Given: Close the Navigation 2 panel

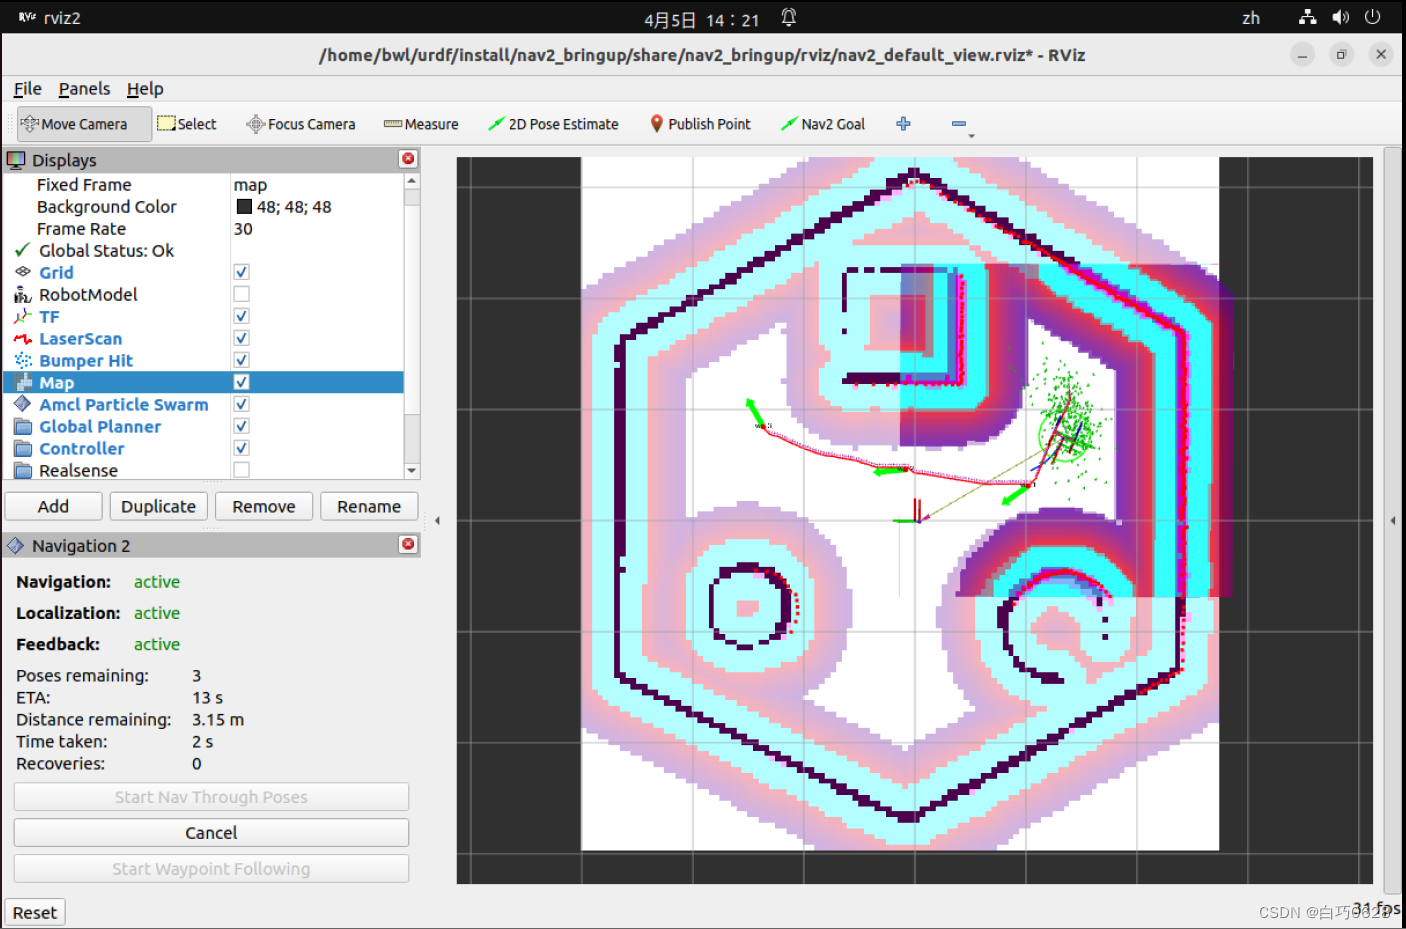Looking at the screenshot, I should click(x=408, y=544).
